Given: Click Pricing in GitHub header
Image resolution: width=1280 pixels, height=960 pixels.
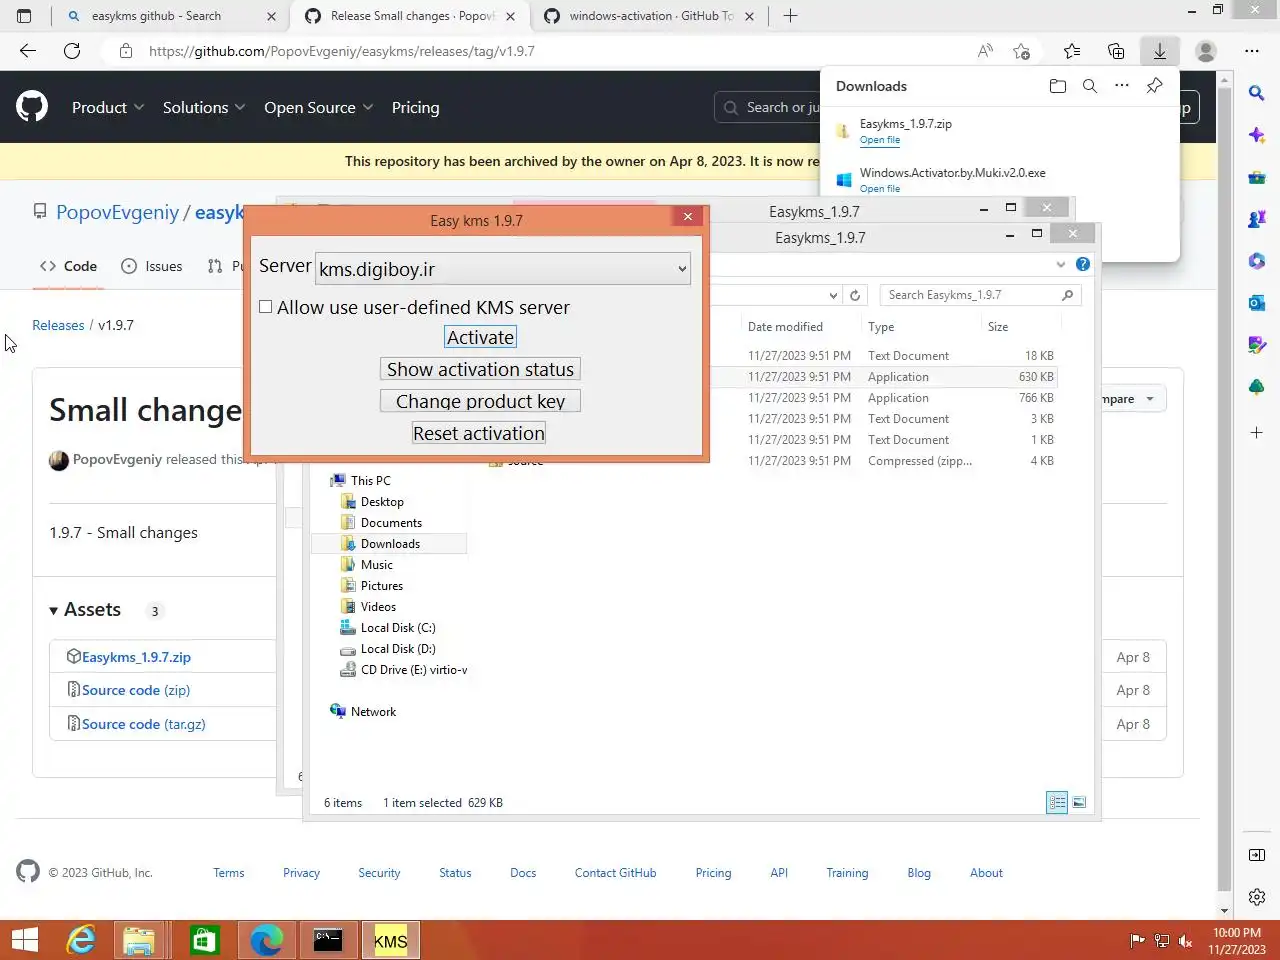Looking at the screenshot, I should 415,107.
